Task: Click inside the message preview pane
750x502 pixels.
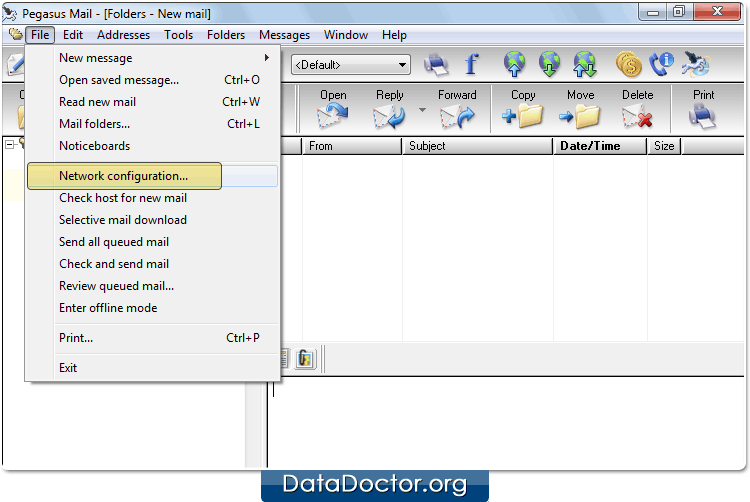Action: (505, 422)
